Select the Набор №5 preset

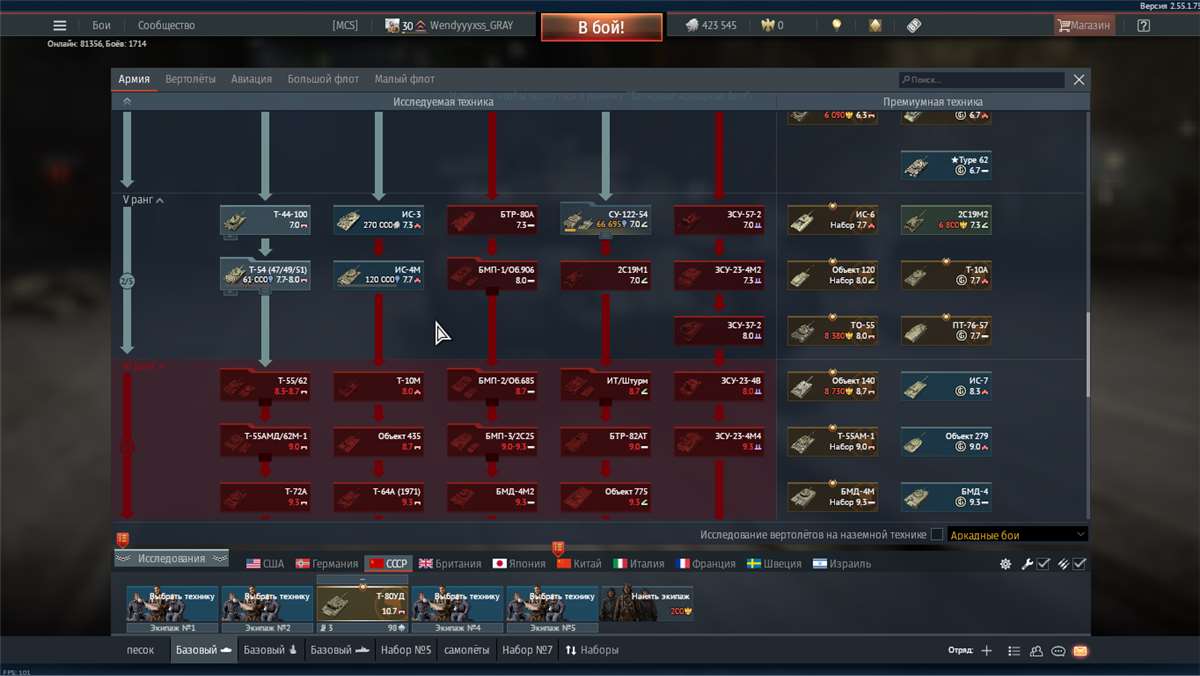click(x=406, y=650)
